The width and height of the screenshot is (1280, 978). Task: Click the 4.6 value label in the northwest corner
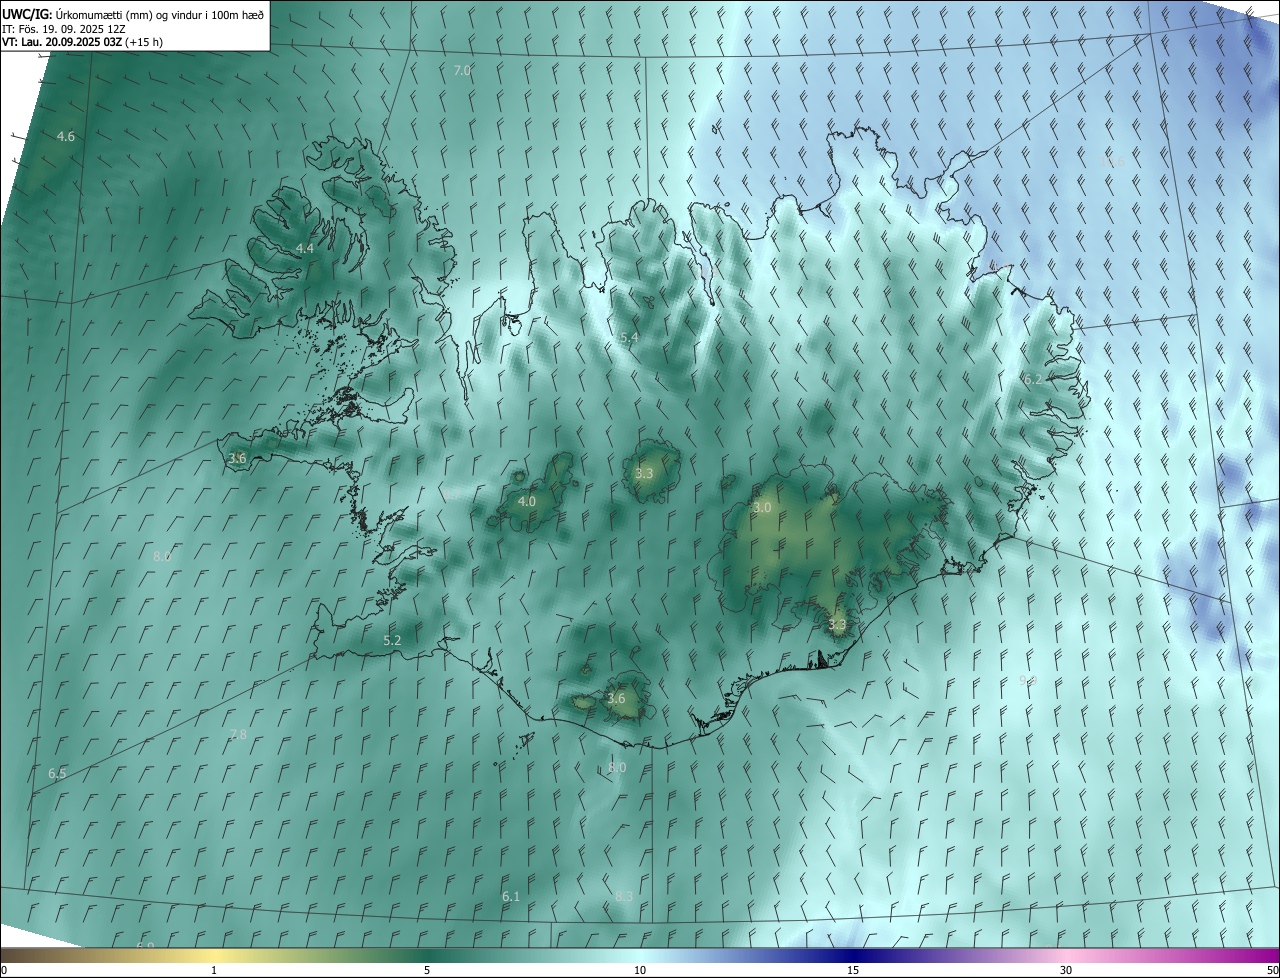pos(66,136)
